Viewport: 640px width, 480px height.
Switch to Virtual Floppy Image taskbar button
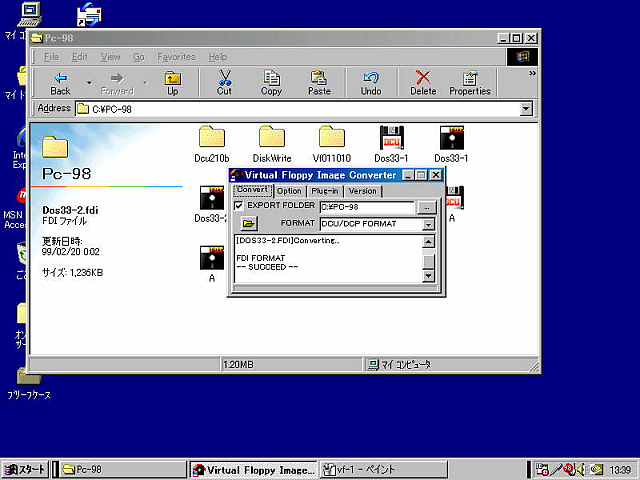[x=253, y=470]
